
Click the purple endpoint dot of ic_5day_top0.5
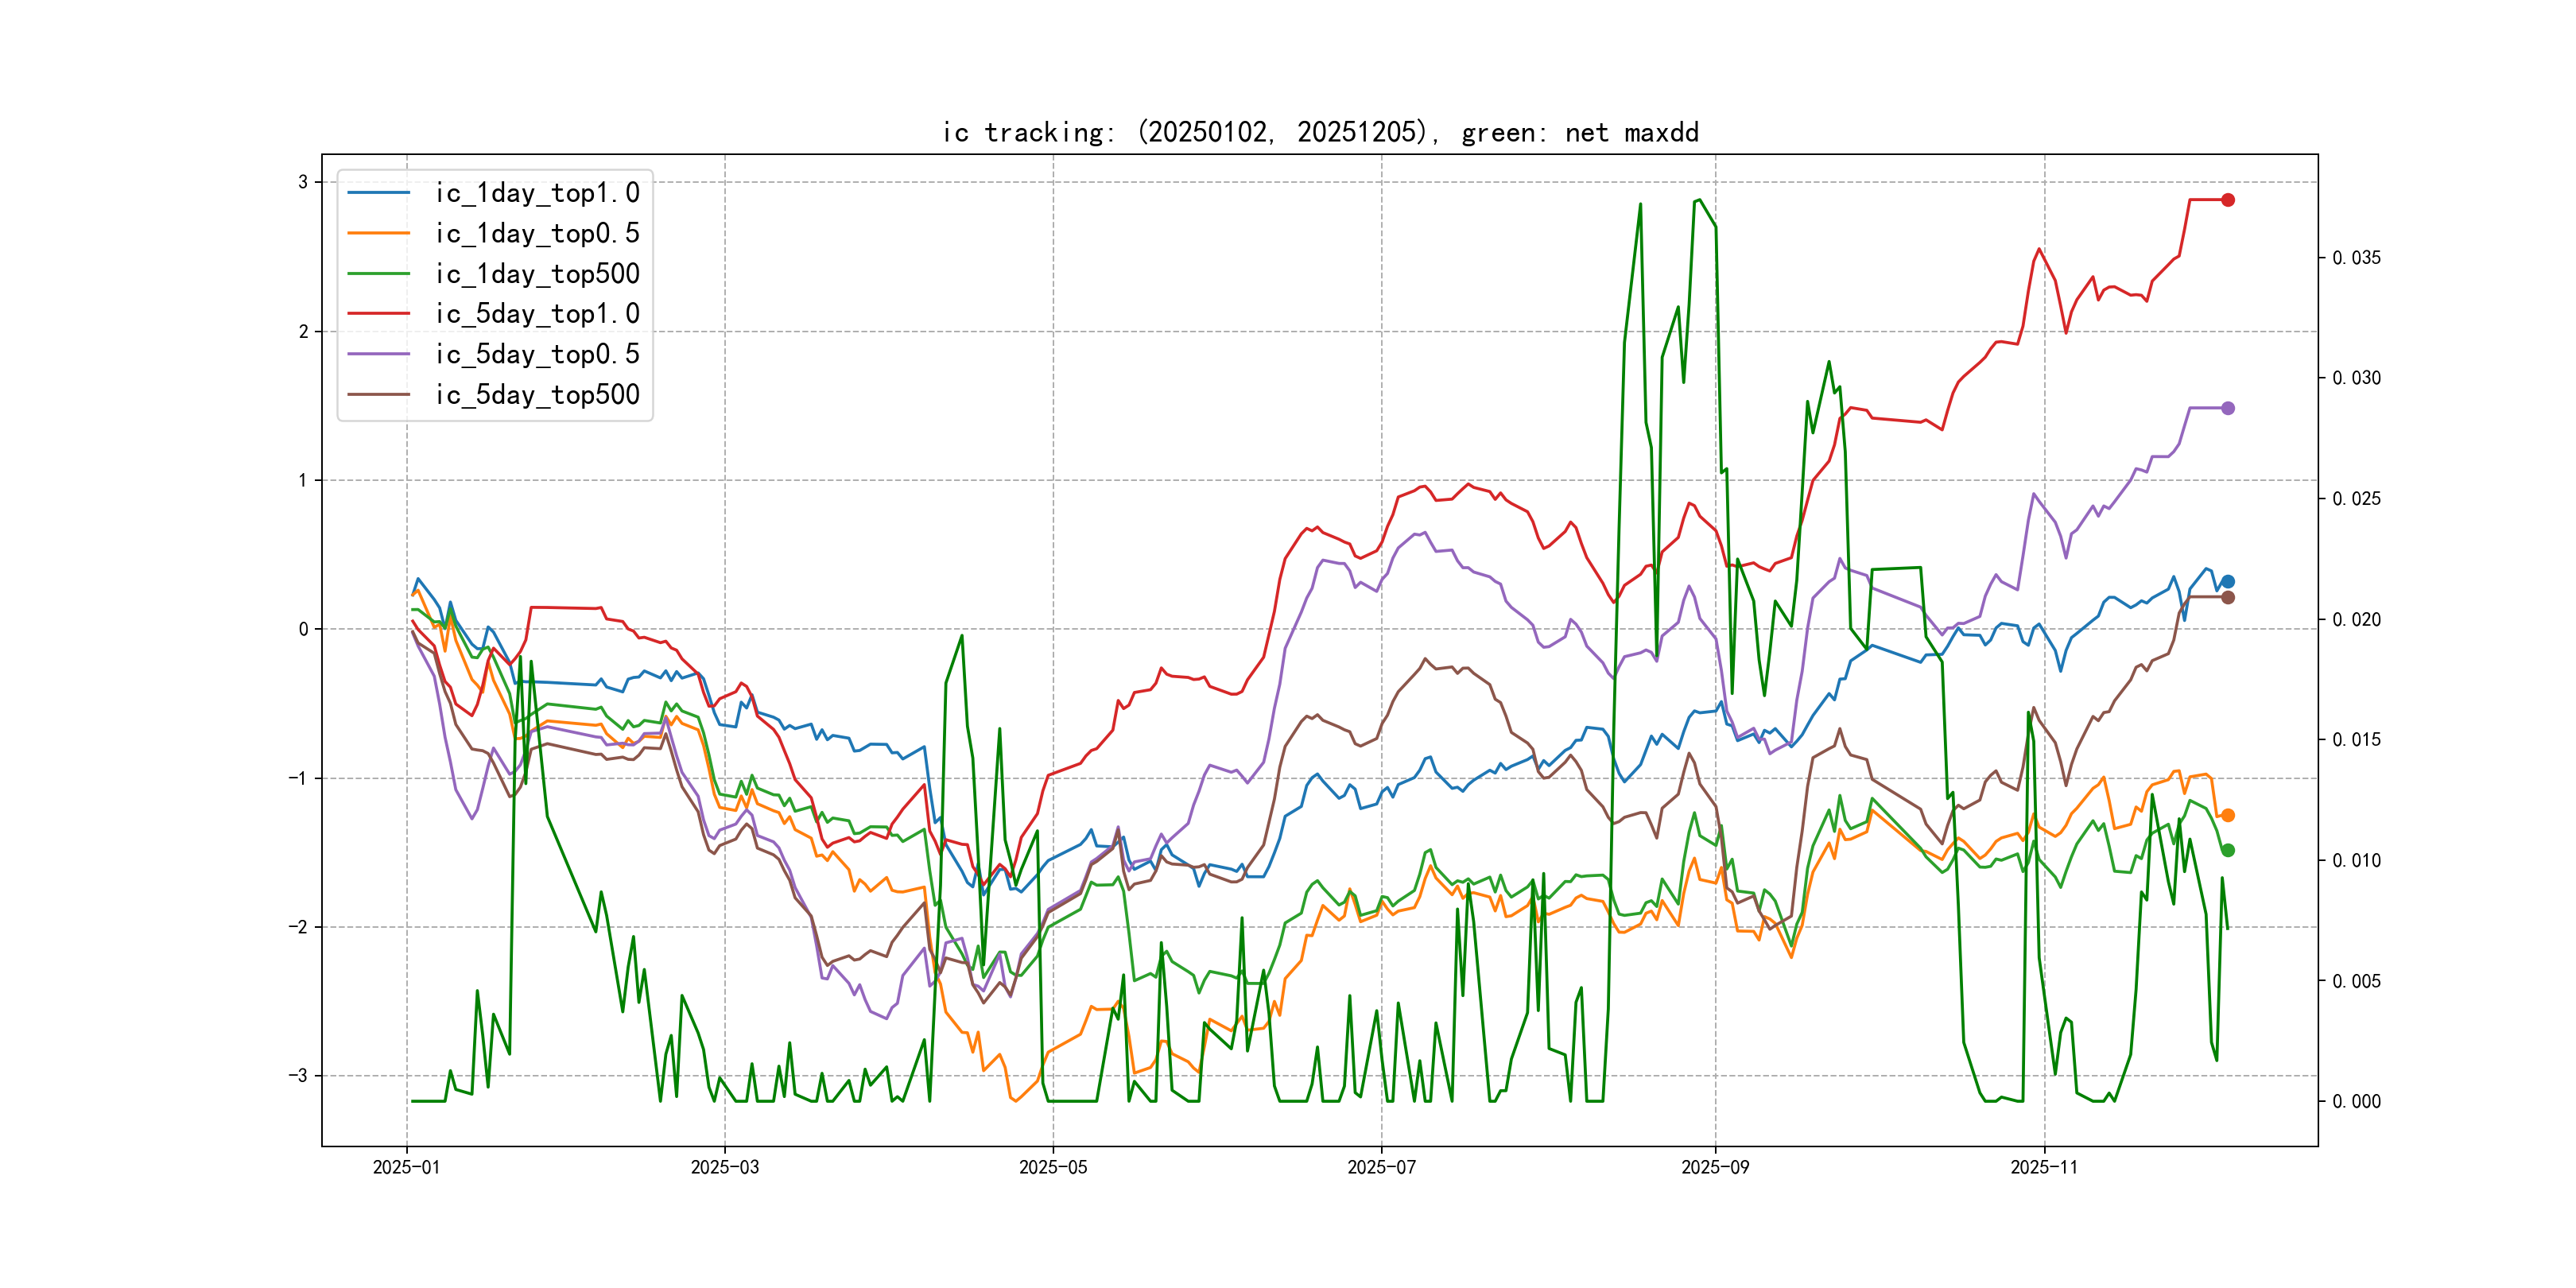2227,408
